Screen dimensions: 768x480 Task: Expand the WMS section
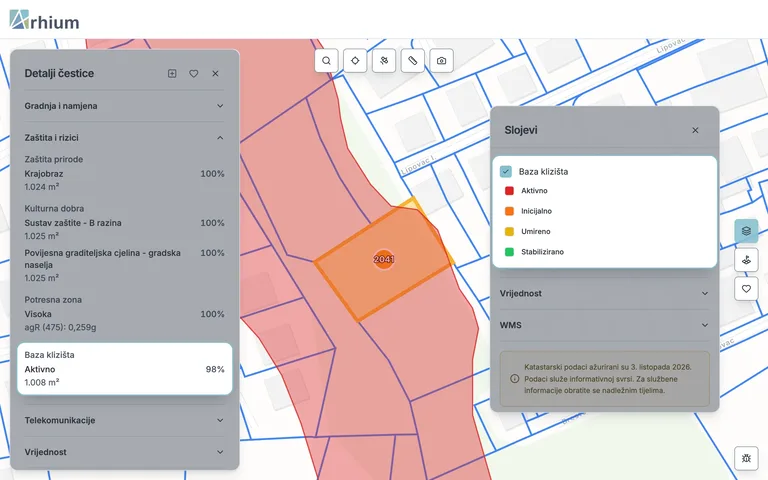tap(604, 325)
